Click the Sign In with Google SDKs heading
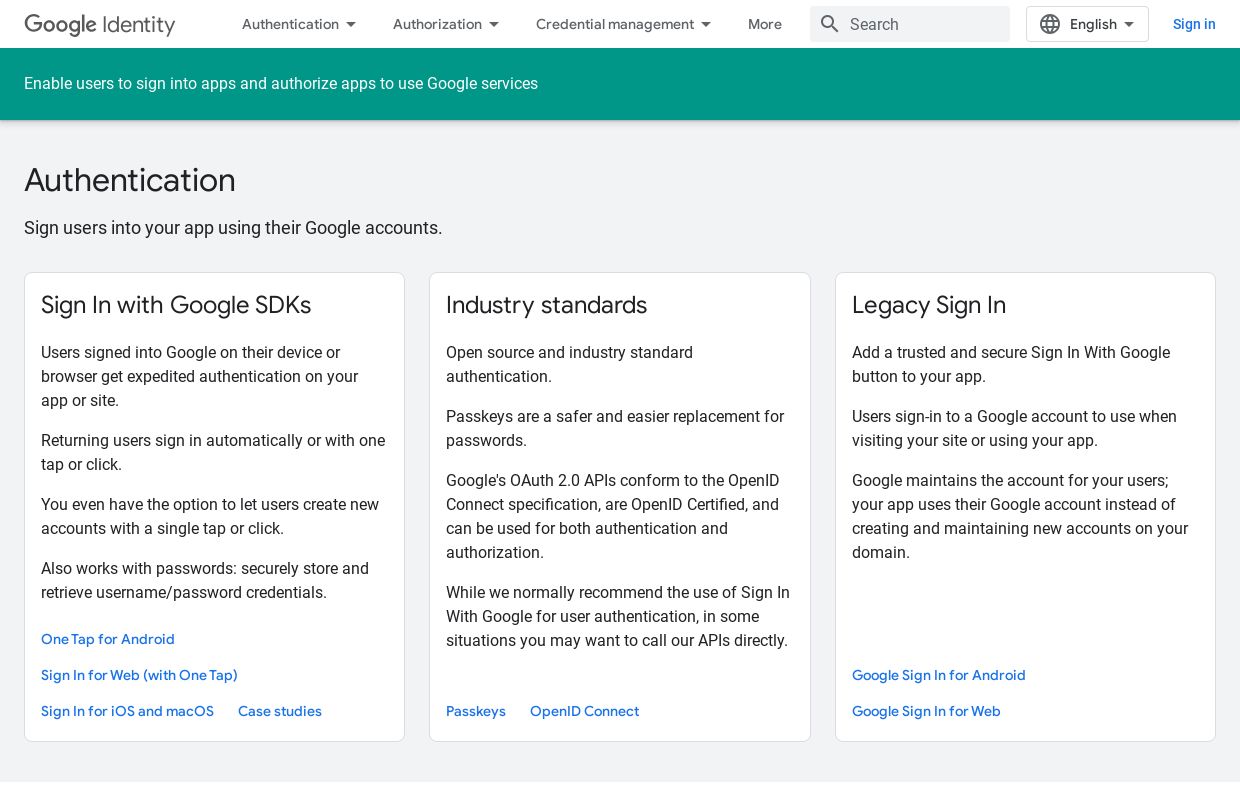 [176, 305]
